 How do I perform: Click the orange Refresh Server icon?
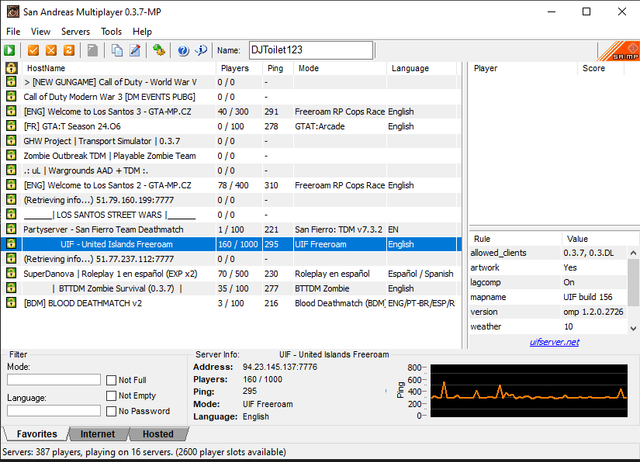click(x=69, y=50)
